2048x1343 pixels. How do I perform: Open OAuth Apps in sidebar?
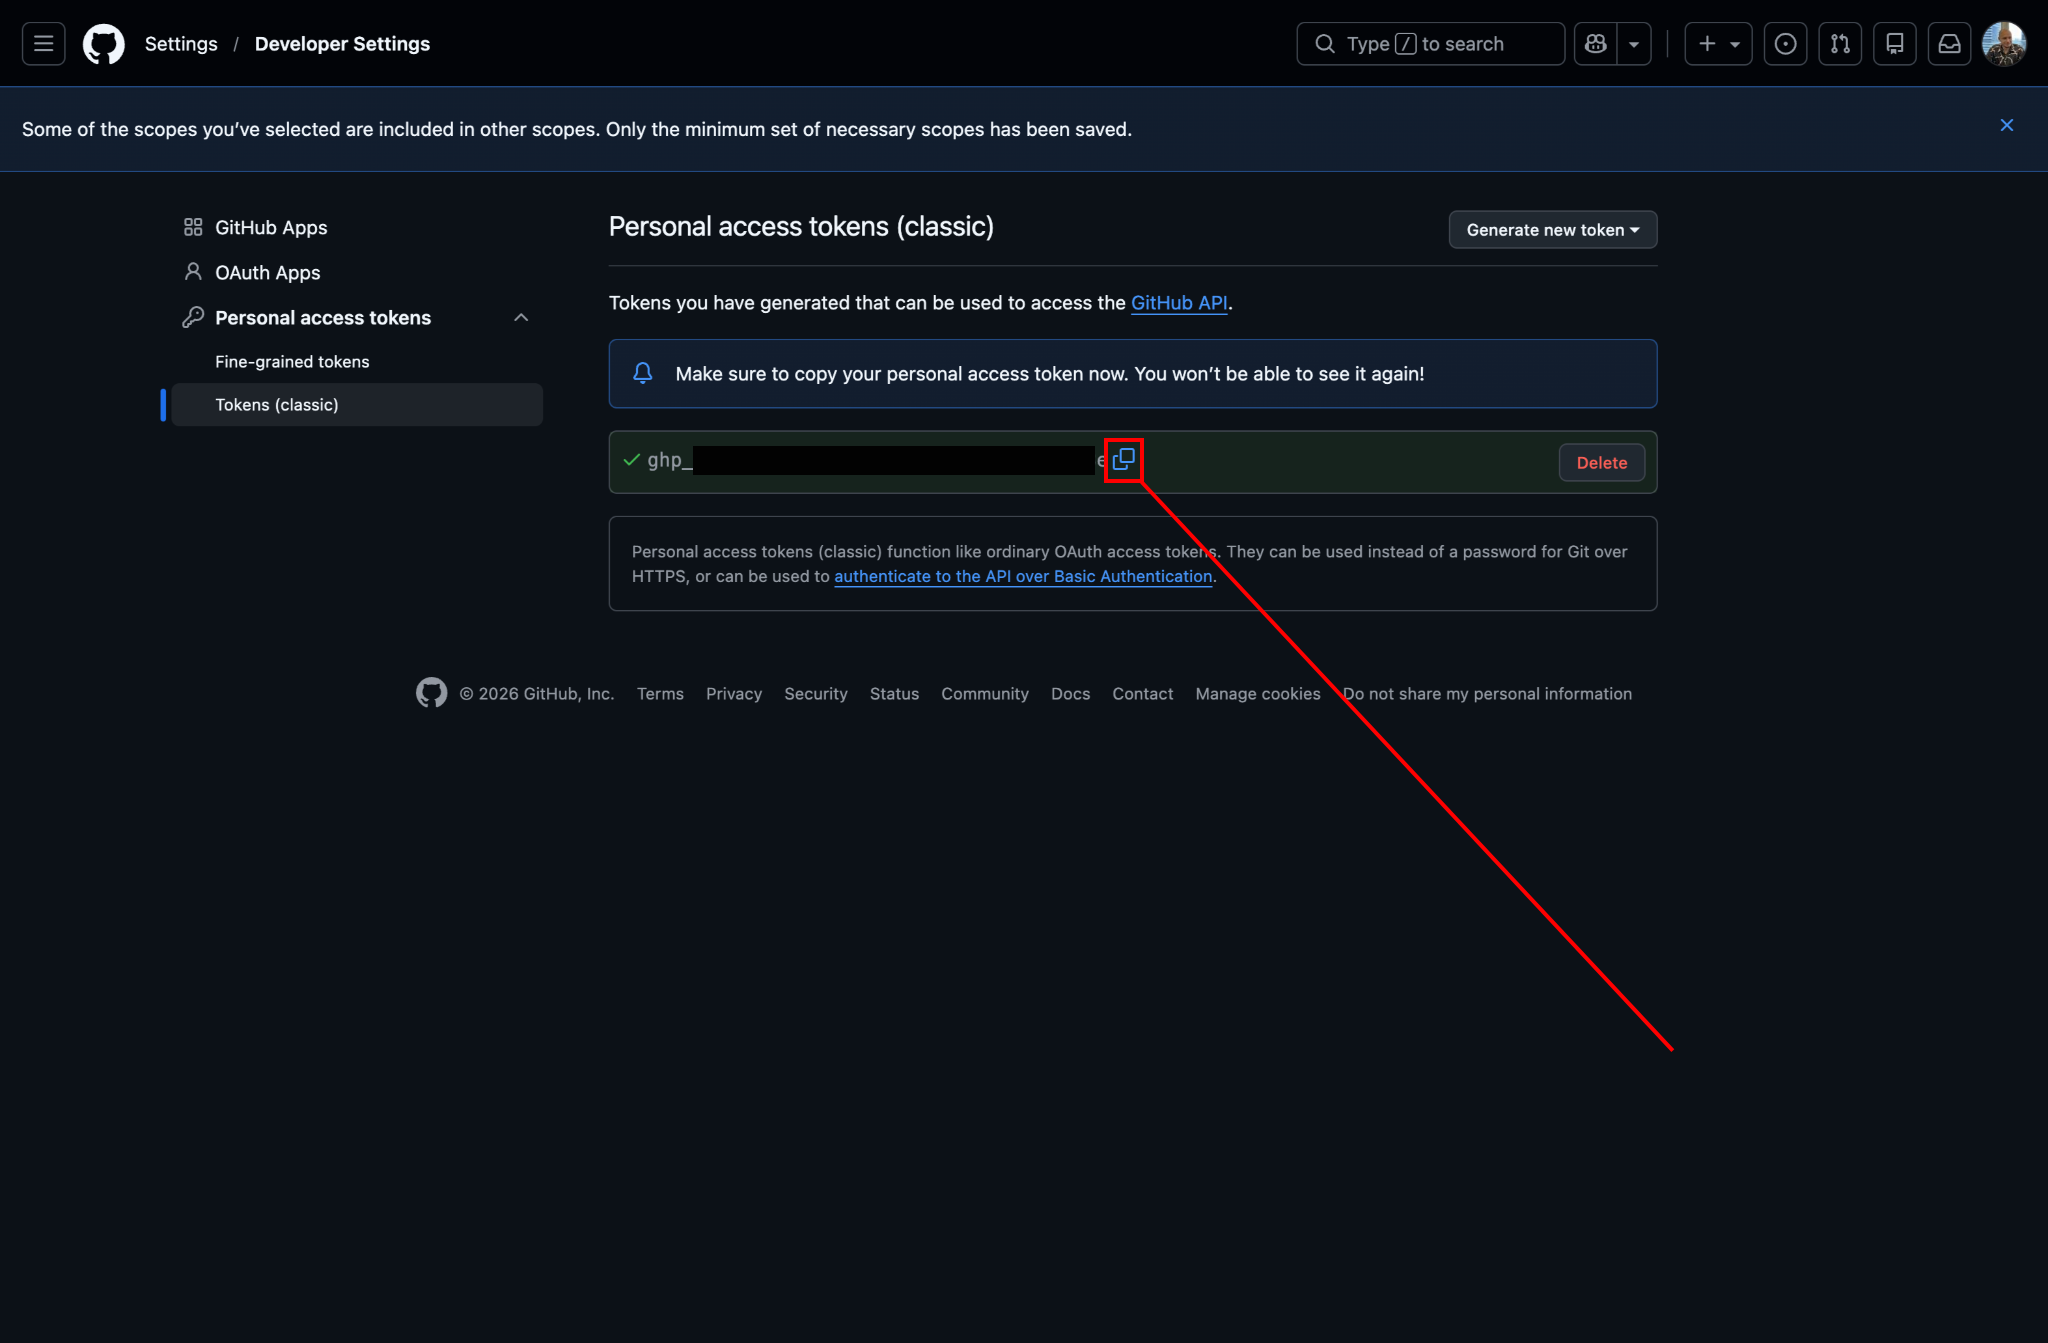tap(357, 273)
